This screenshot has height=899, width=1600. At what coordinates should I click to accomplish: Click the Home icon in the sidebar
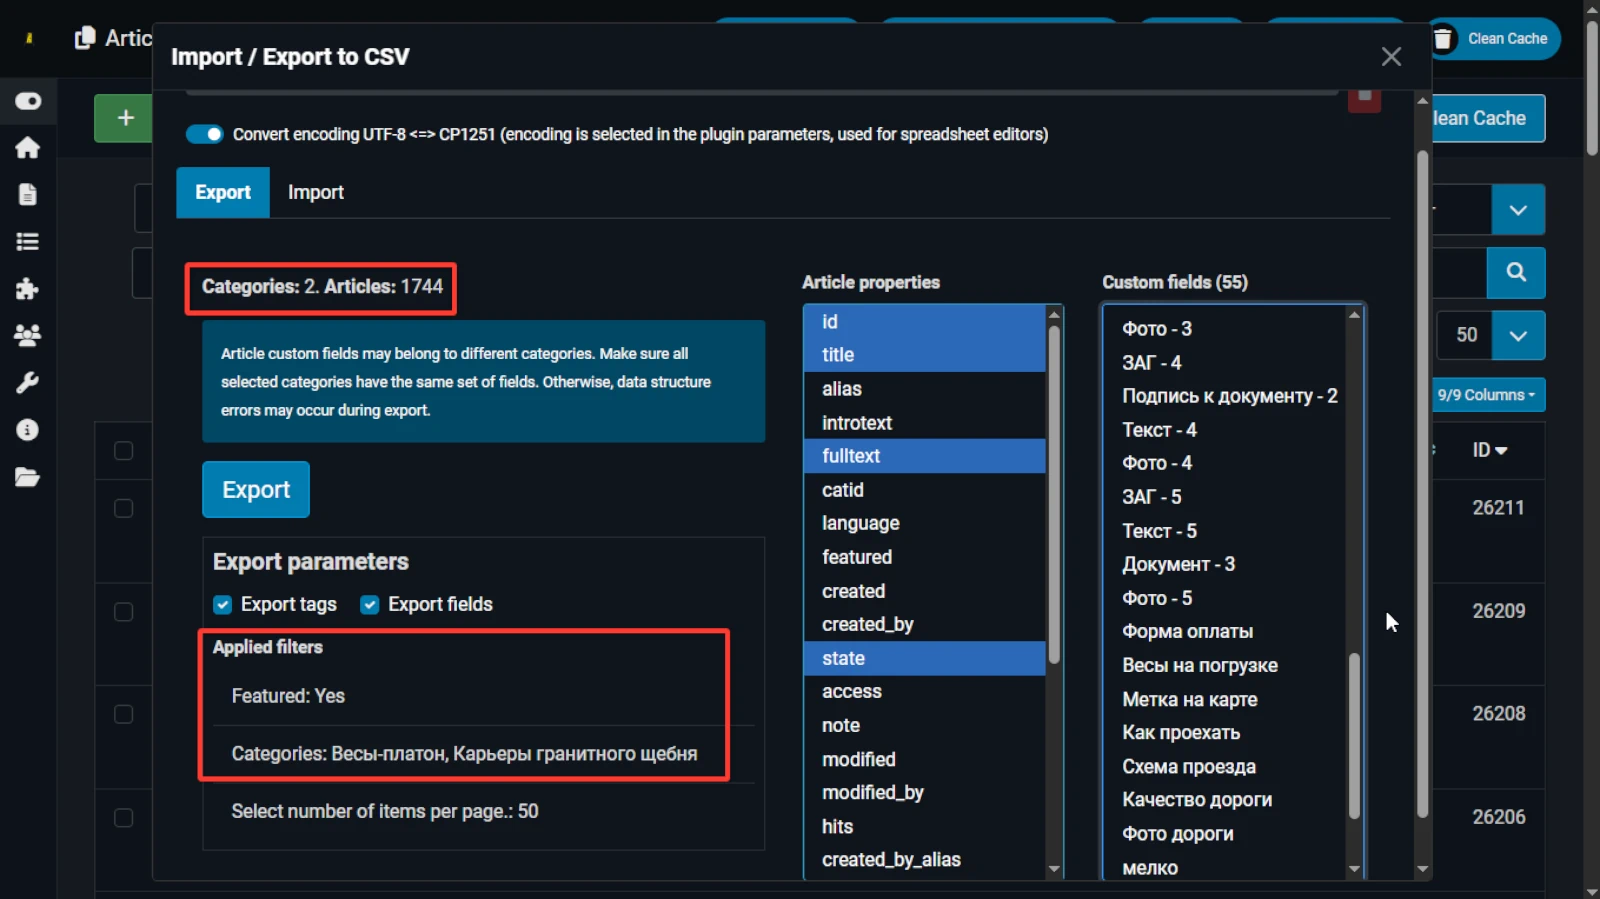(x=27, y=148)
